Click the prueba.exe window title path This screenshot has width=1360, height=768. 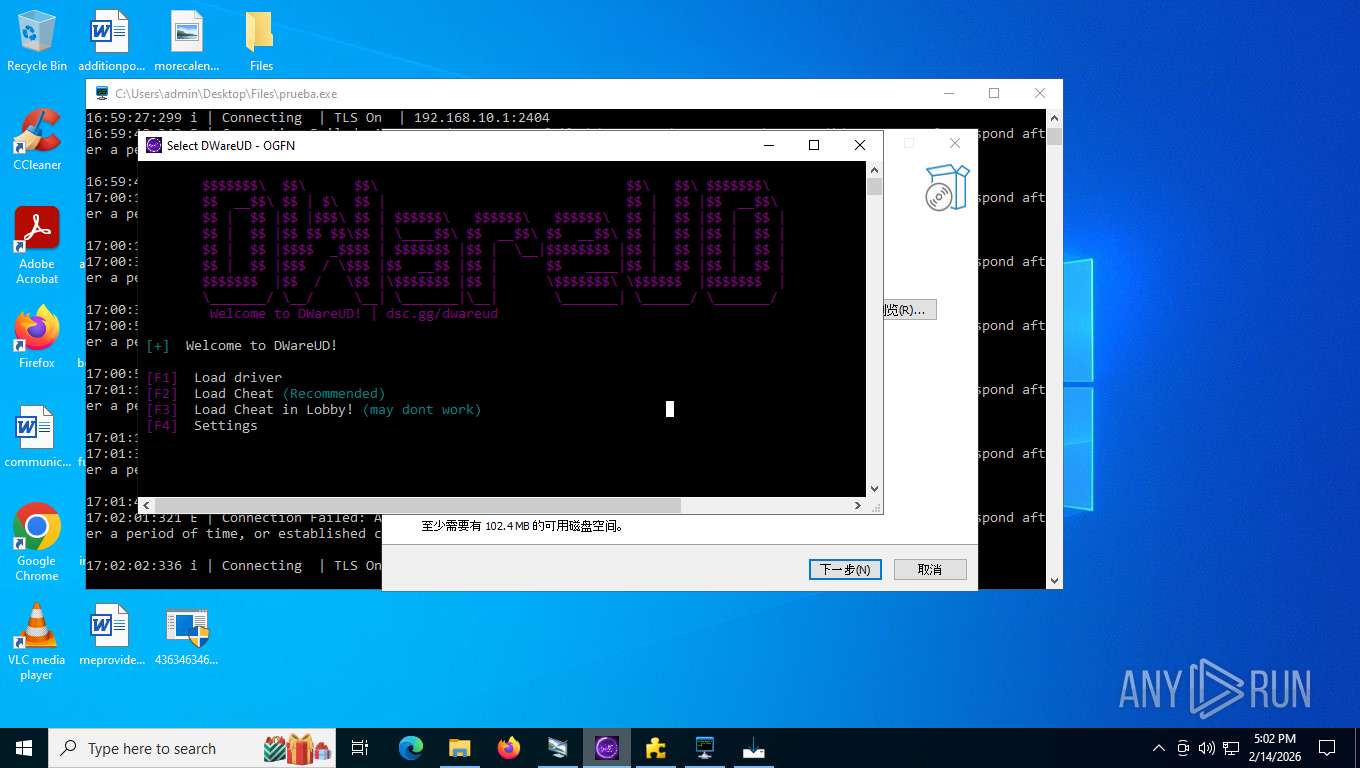tap(226, 93)
